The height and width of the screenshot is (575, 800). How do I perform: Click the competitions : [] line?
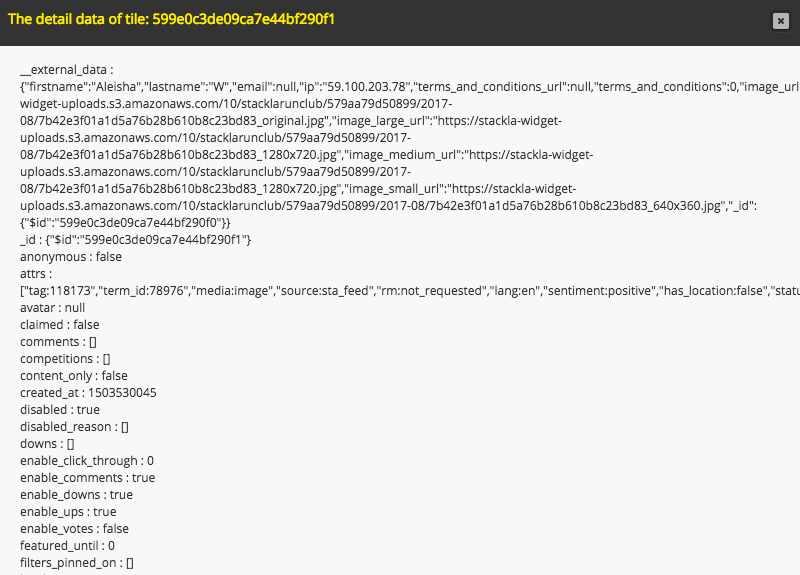pyautogui.click(x=65, y=359)
